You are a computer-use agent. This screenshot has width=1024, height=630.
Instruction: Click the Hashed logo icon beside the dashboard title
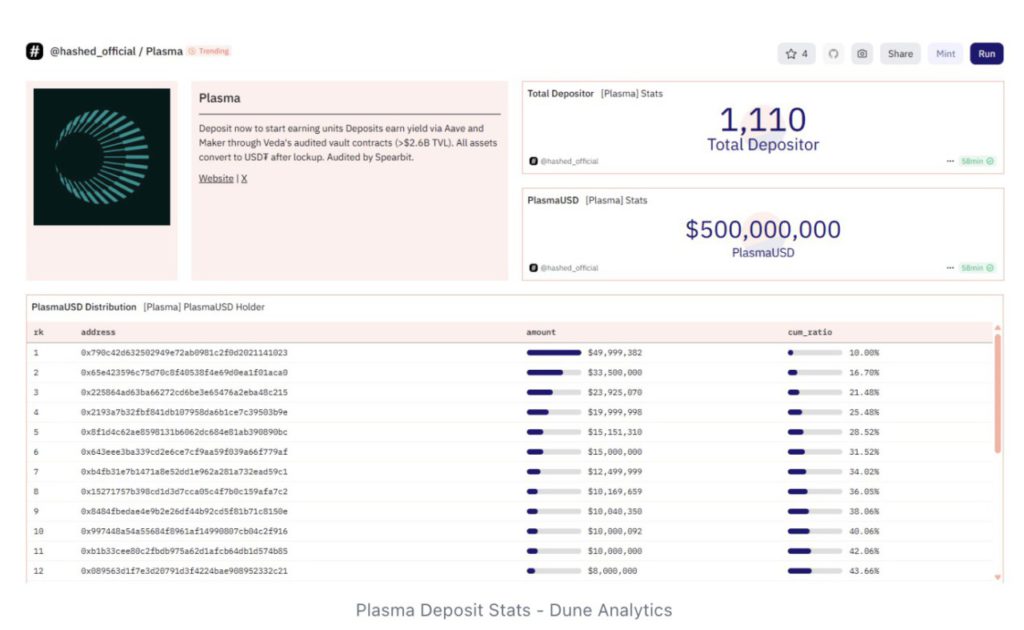pos(35,51)
